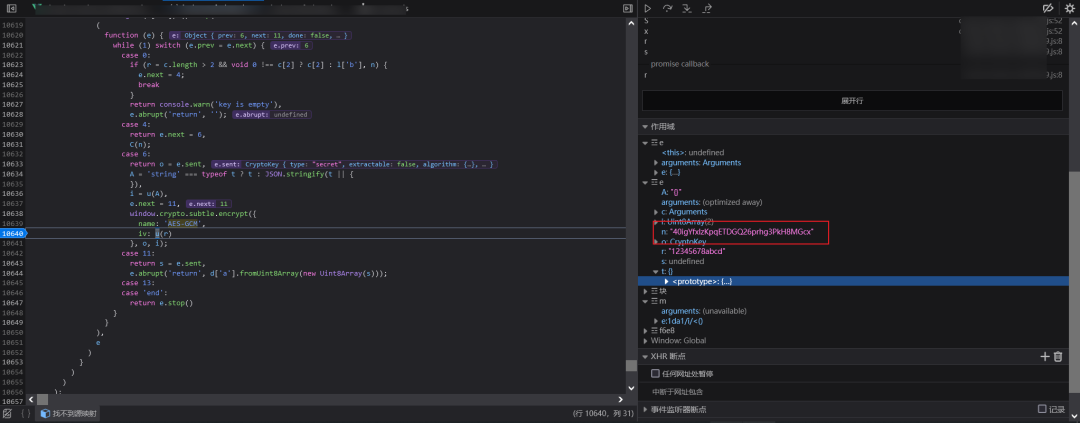This screenshot has height=423, width=1080.
Task: Click the Step over debugger icon
Action: point(668,8)
